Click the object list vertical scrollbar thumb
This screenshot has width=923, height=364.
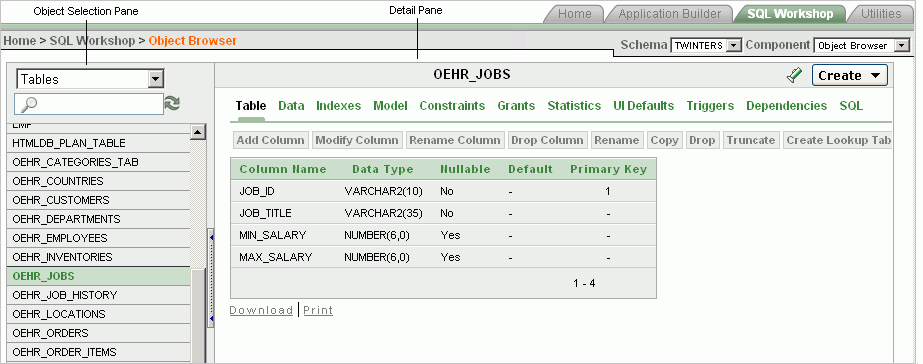click(x=198, y=316)
